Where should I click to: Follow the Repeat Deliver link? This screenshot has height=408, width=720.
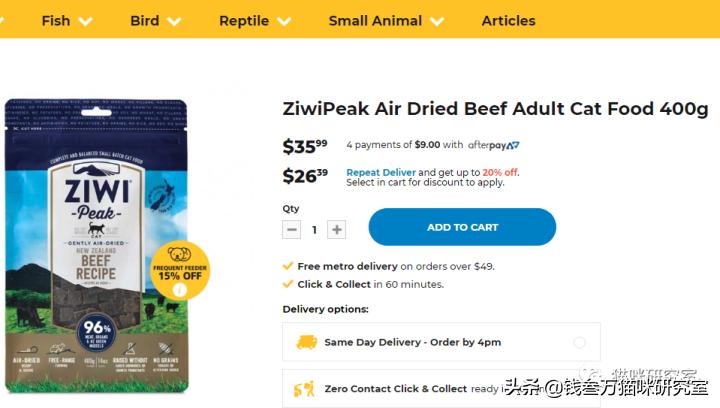coord(381,172)
